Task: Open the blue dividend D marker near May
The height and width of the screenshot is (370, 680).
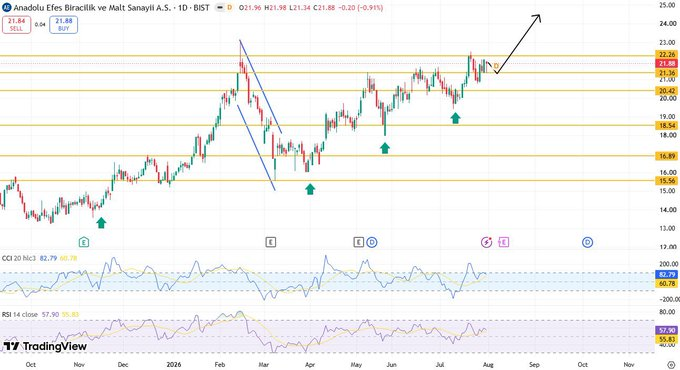Action: pos(372,242)
